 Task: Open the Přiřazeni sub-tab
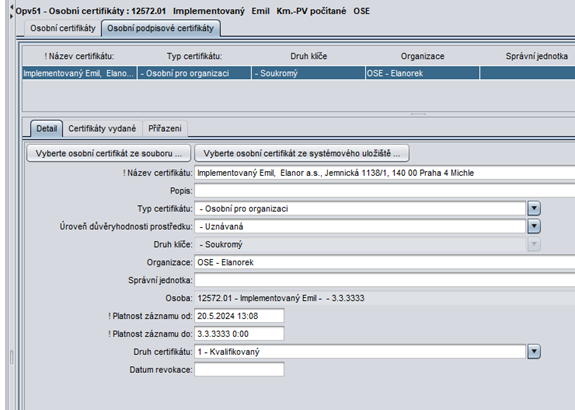pos(165,129)
